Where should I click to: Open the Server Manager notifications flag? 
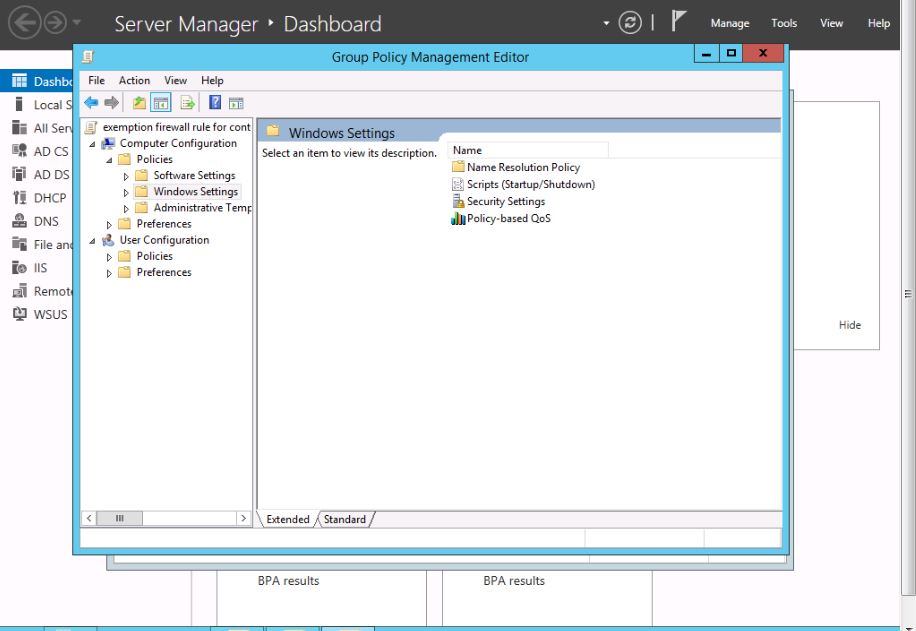pyautogui.click(x=678, y=22)
